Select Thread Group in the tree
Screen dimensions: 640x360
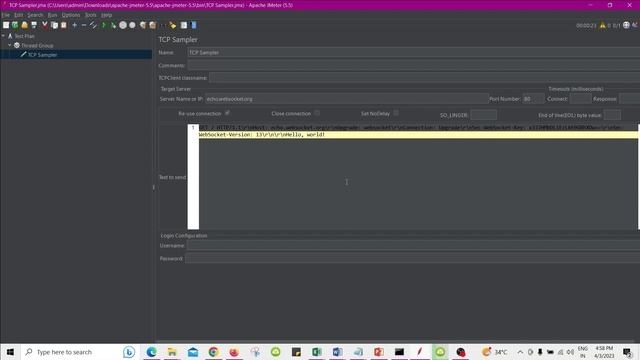[37, 45]
